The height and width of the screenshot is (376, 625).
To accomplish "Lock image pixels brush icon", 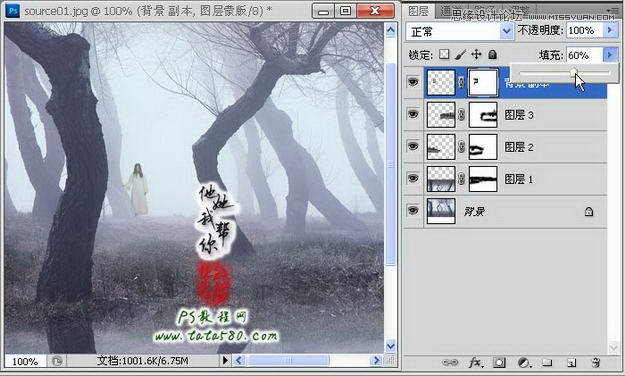I will pos(460,54).
